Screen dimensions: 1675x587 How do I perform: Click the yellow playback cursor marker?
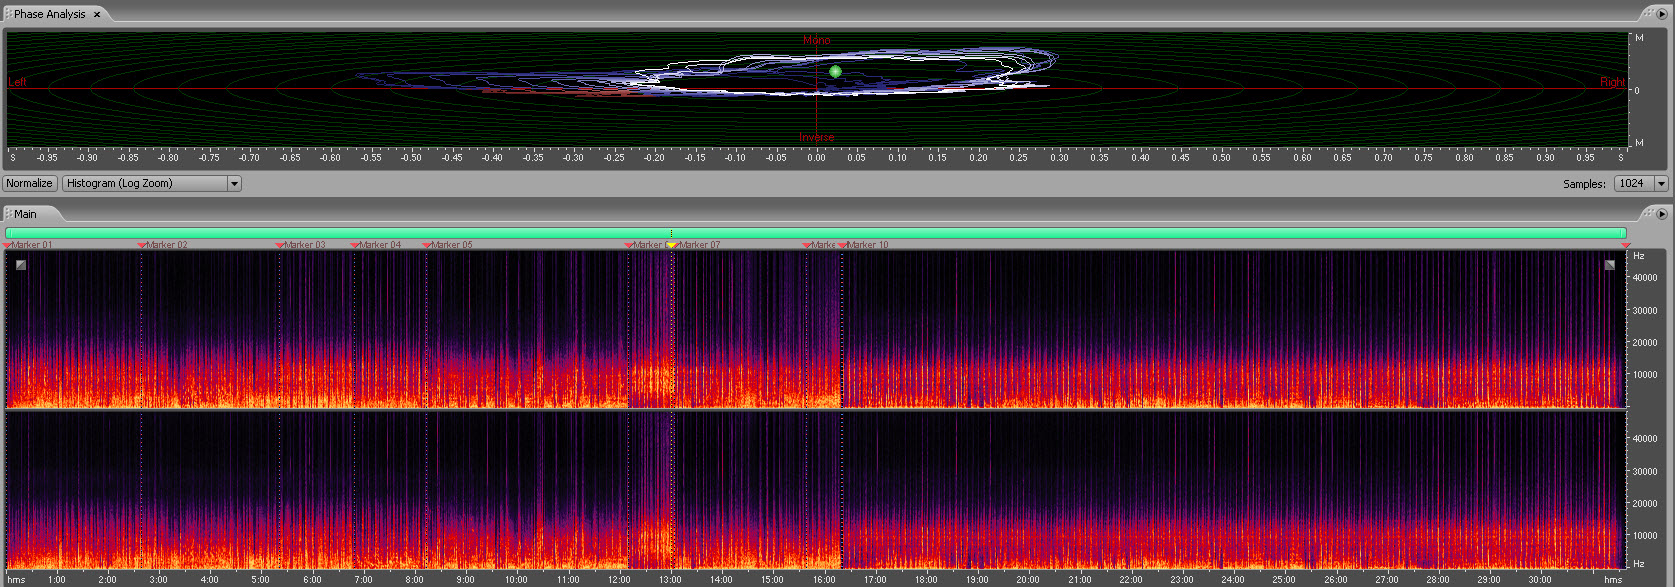tap(671, 245)
